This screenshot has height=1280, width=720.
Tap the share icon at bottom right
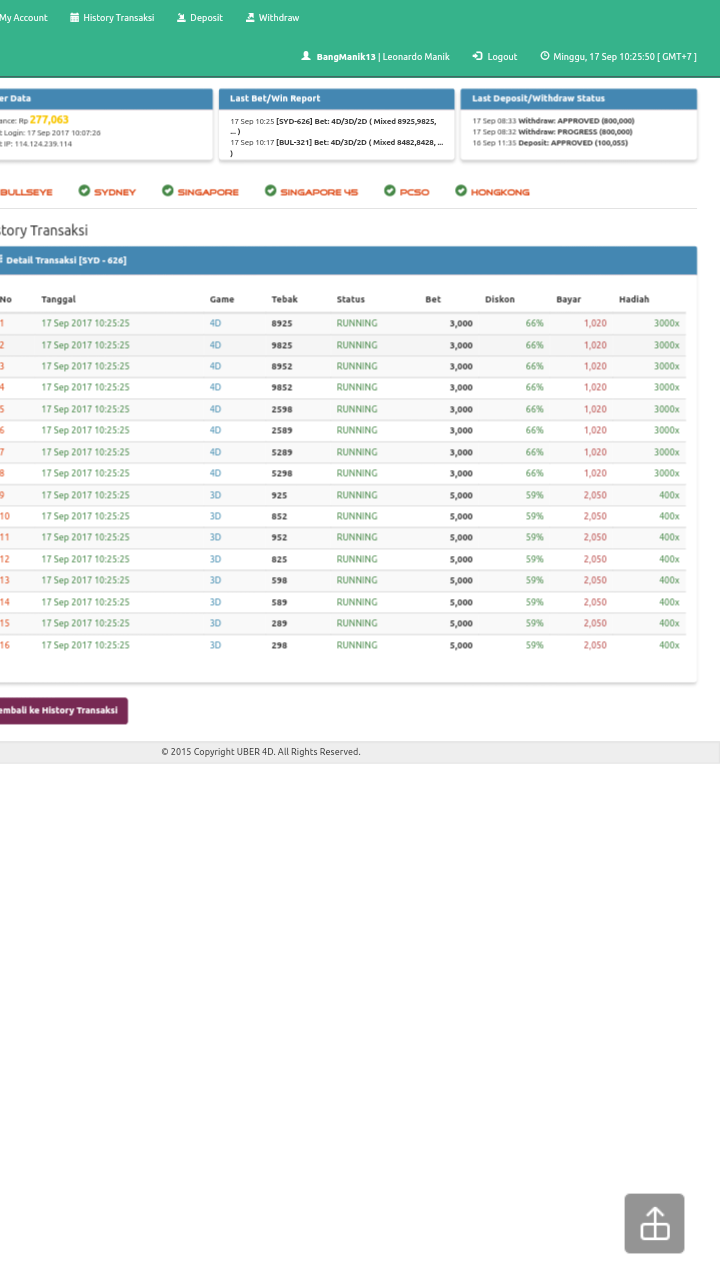(654, 1223)
